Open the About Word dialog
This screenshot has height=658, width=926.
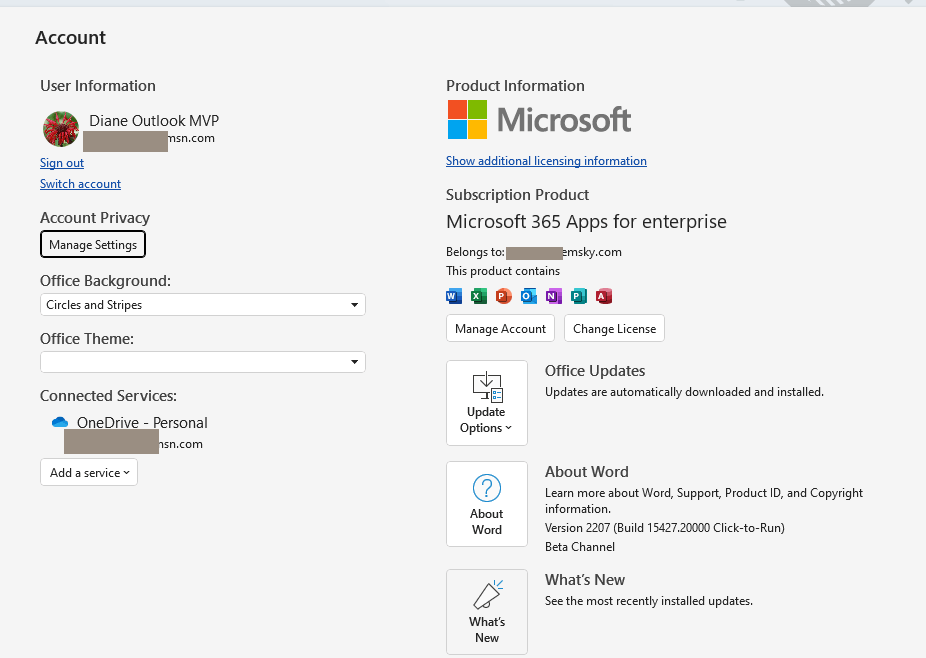point(487,504)
